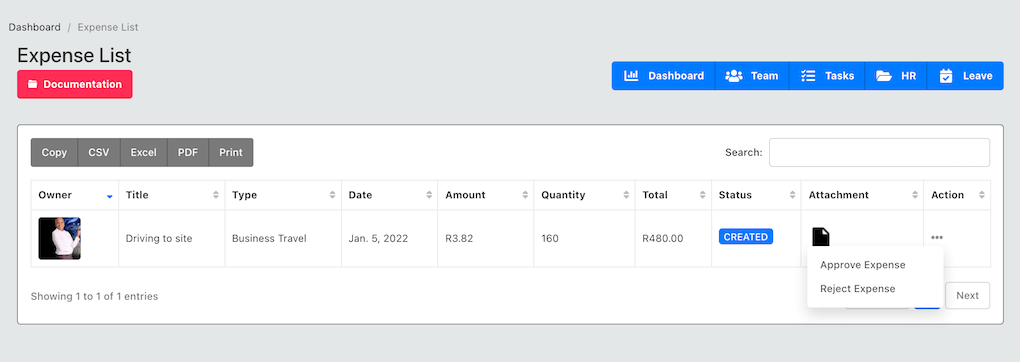Sort by Owner column

click(x=75, y=195)
